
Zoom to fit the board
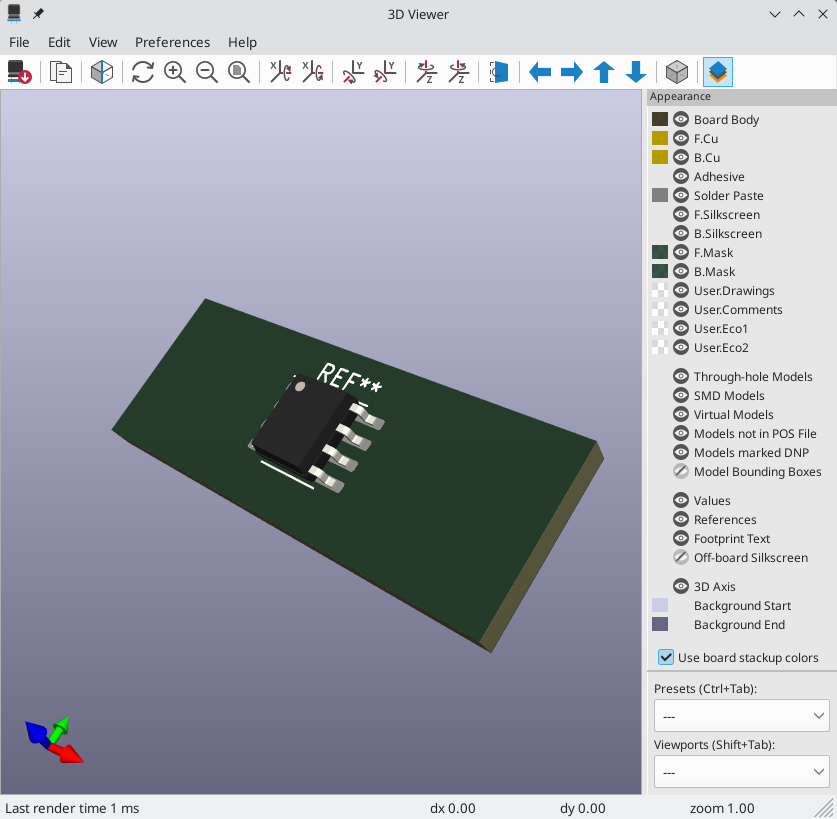(x=239, y=72)
